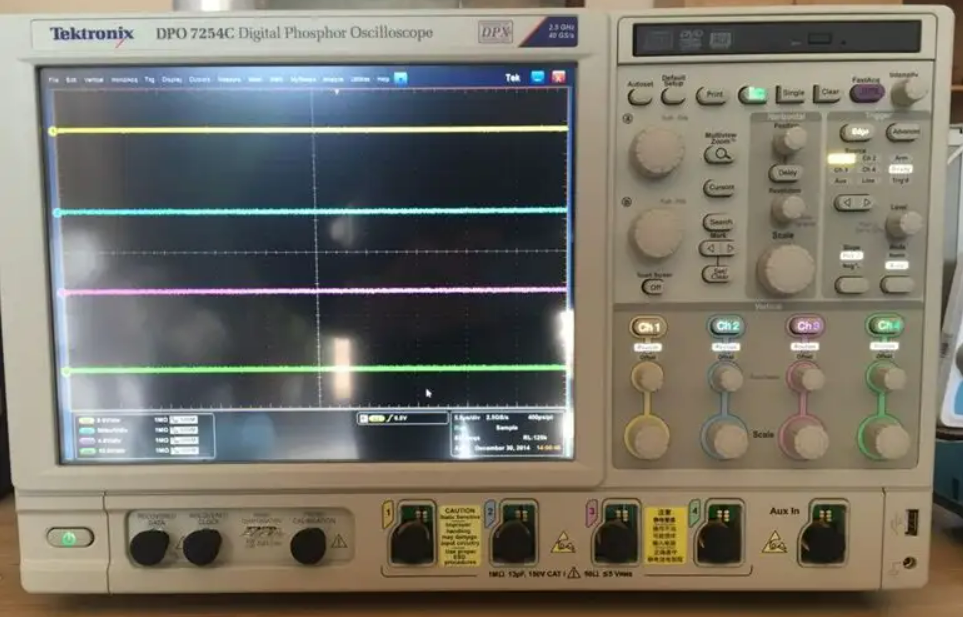Open the File menu on the scope screen
This screenshot has width=963, height=617.
[53, 80]
